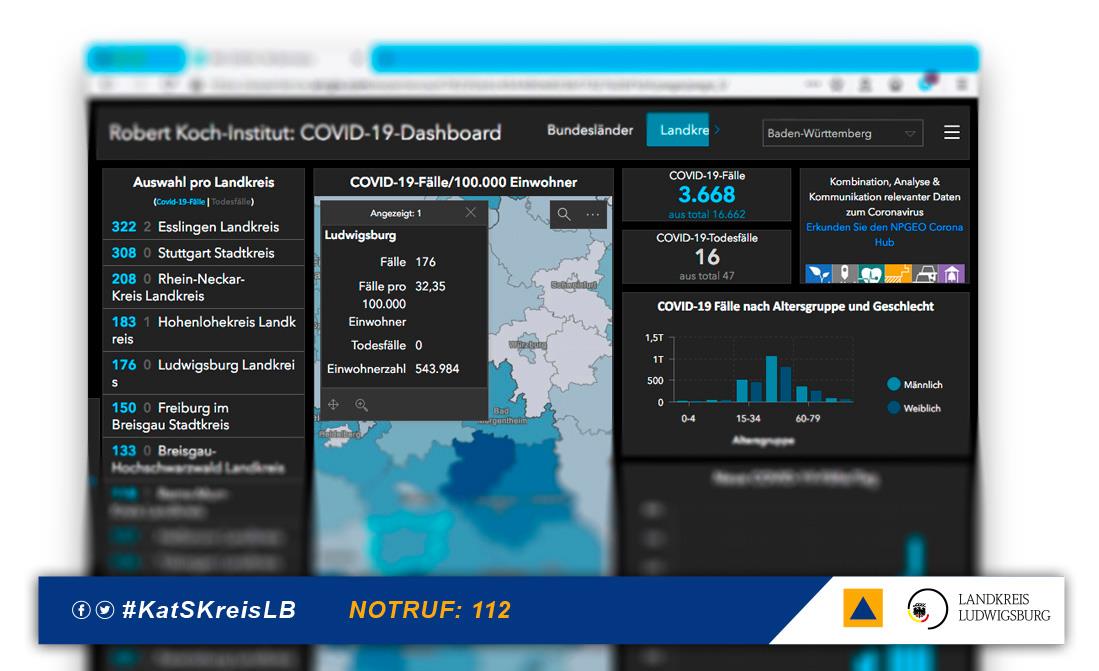Viewport: 1099px width, 671px height.
Task: Click the tallest bar in the age group chart
Action: (x=771, y=379)
